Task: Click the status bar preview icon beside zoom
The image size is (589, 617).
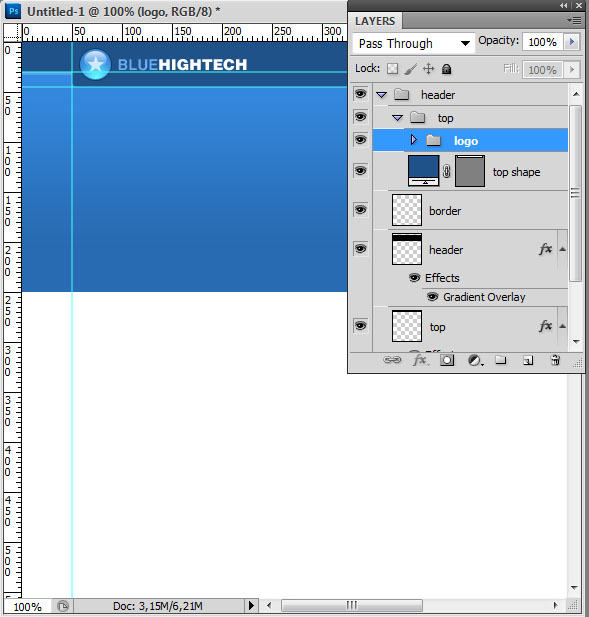Action: 63,606
